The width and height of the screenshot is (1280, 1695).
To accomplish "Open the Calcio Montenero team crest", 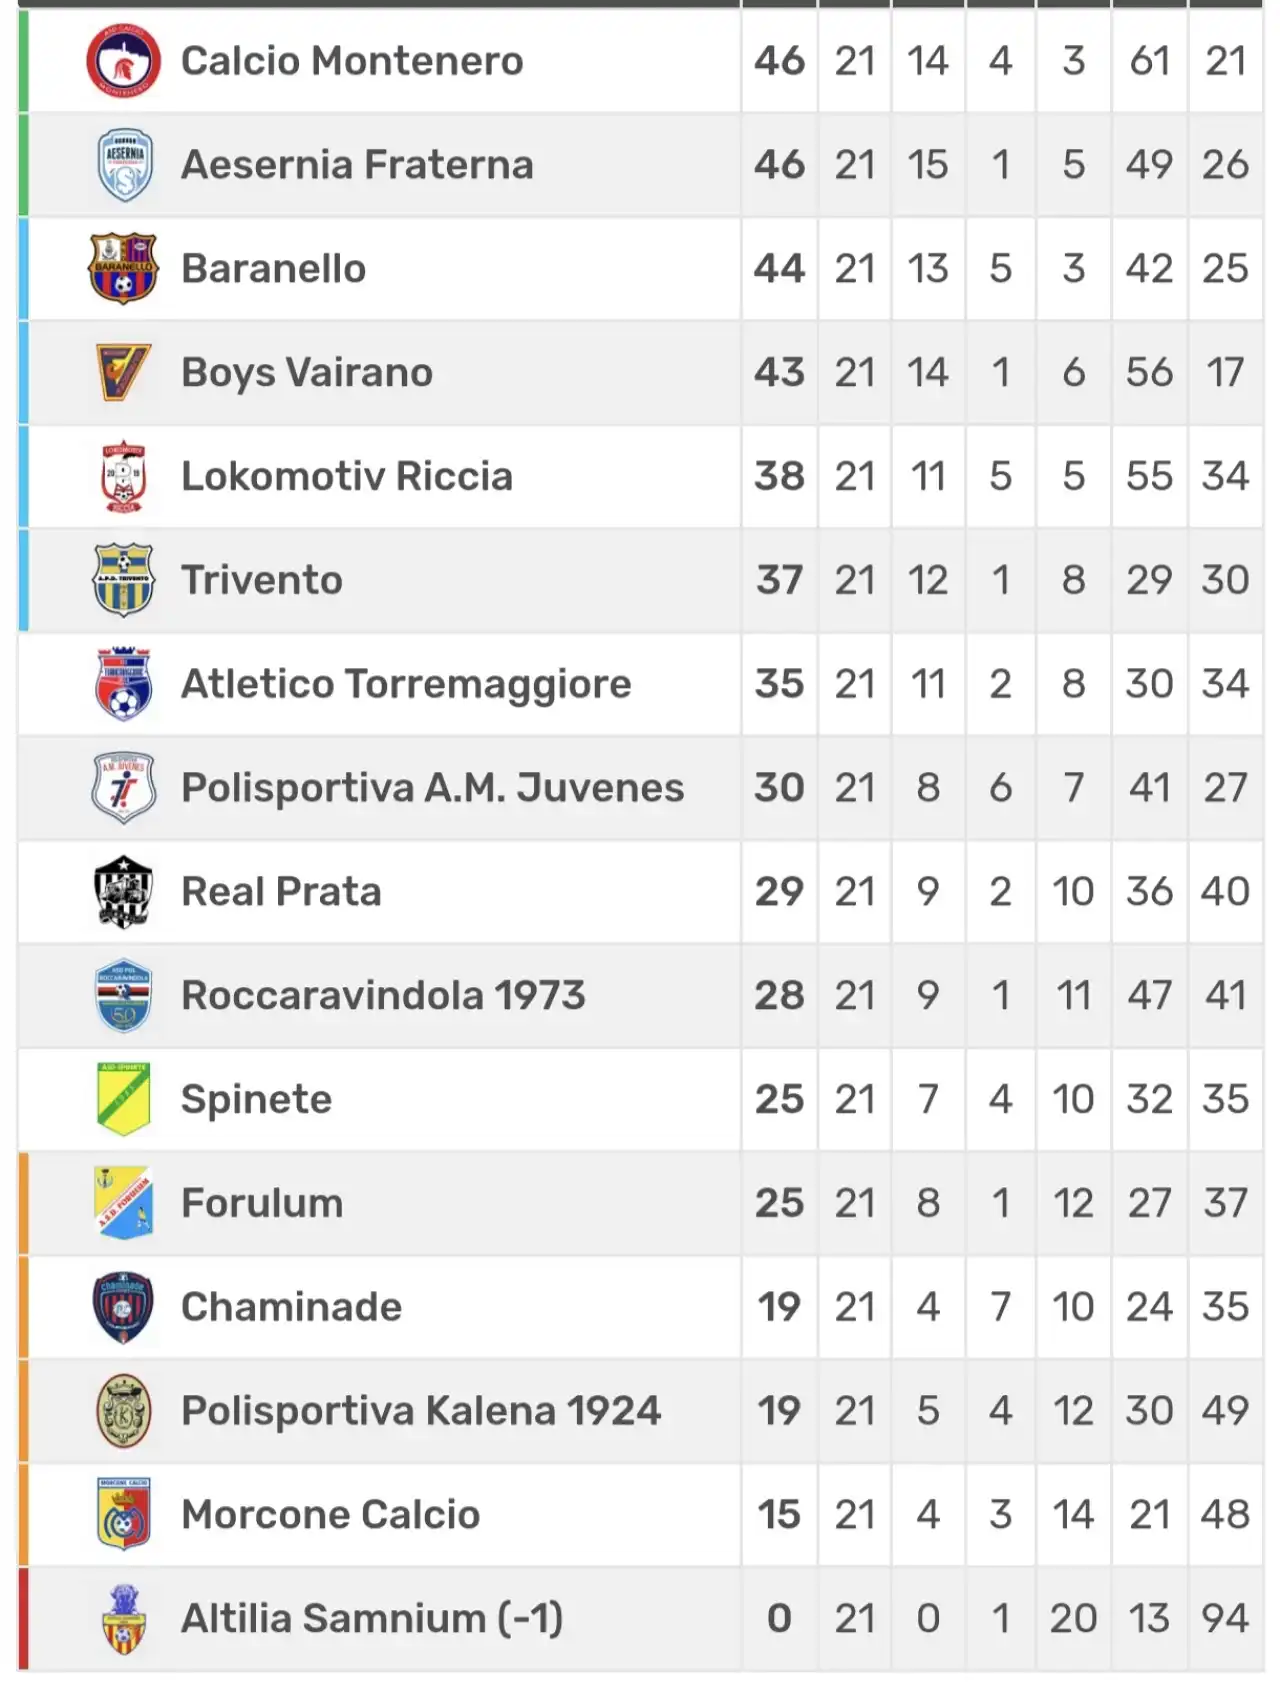I will (x=123, y=61).
